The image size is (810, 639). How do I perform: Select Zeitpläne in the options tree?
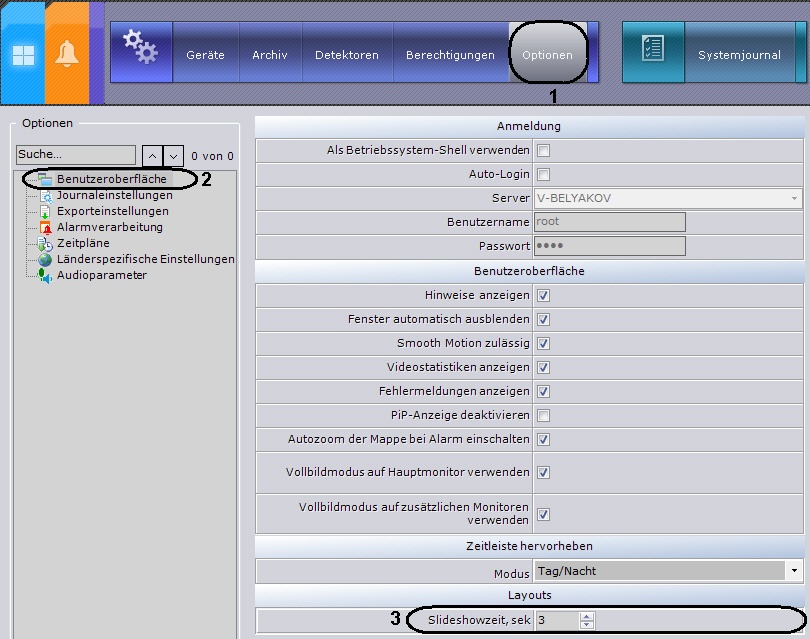(83, 243)
